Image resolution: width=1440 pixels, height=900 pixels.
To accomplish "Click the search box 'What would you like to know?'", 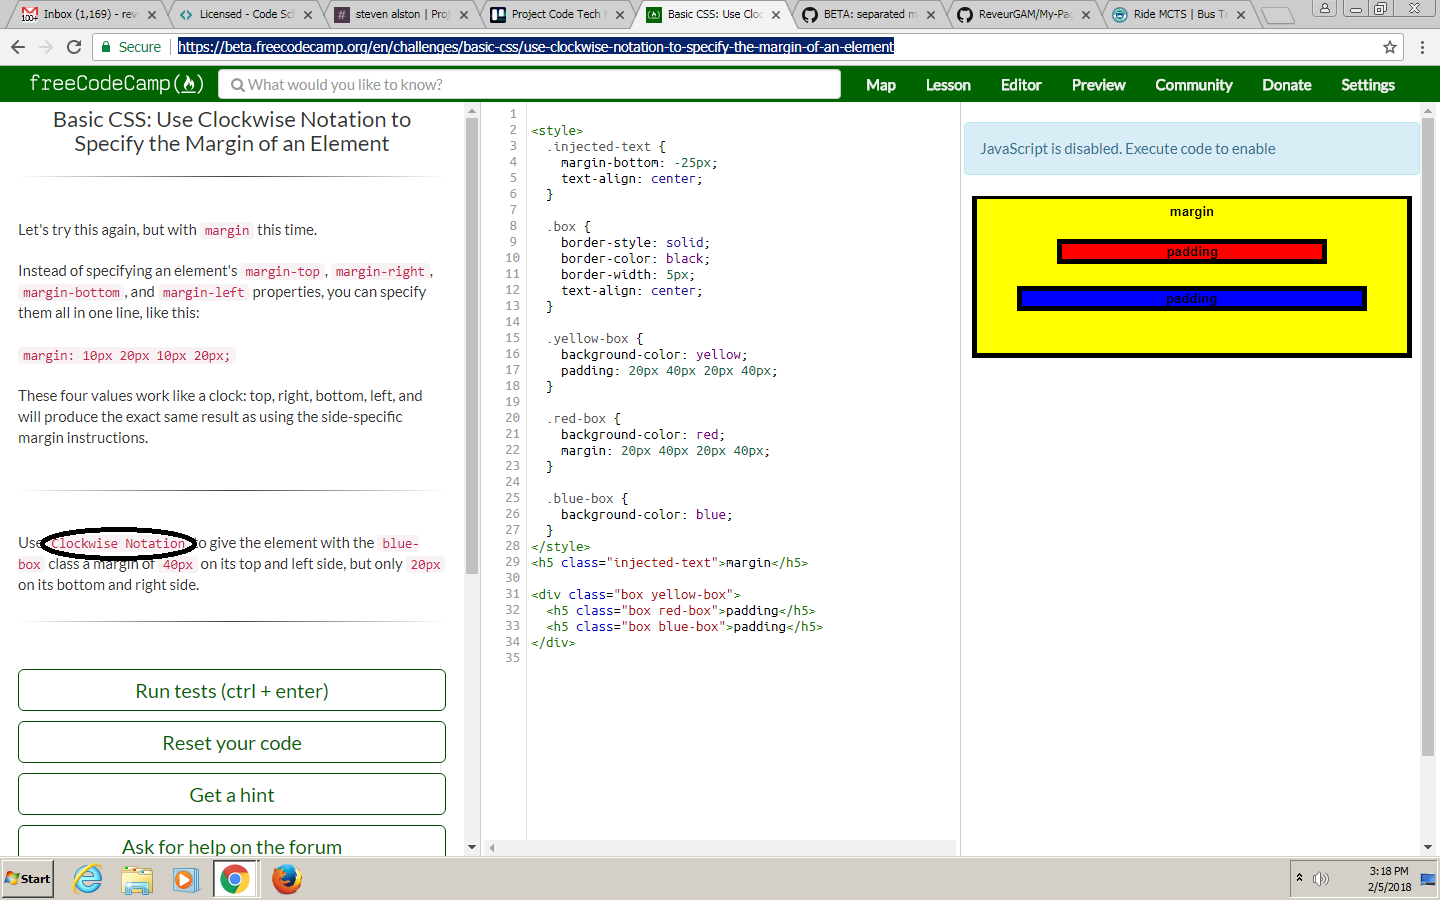I will coord(530,85).
